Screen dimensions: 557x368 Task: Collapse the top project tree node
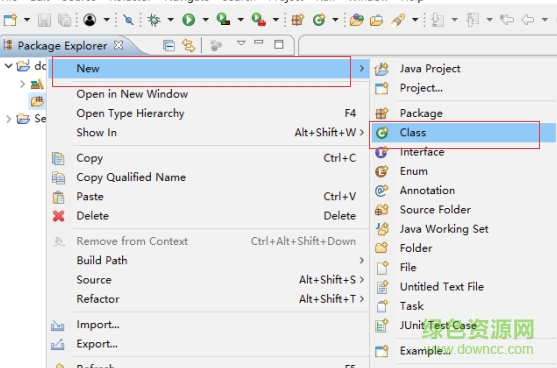(x=8, y=66)
